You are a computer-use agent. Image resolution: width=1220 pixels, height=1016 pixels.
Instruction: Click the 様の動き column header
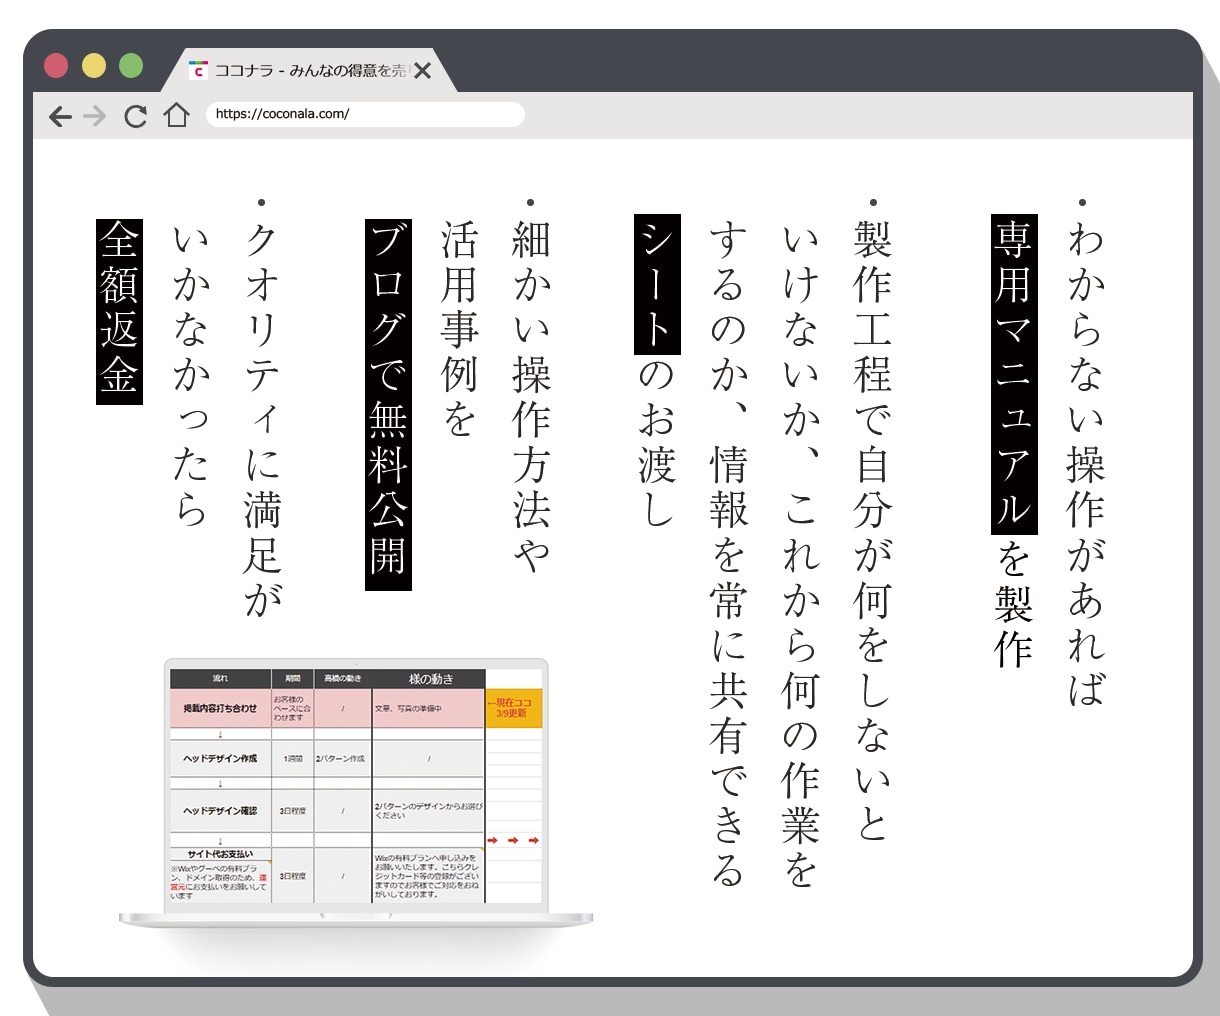click(430, 679)
